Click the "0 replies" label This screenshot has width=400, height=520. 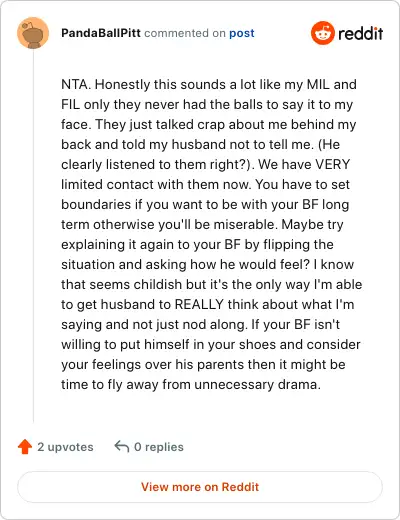[159, 447]
